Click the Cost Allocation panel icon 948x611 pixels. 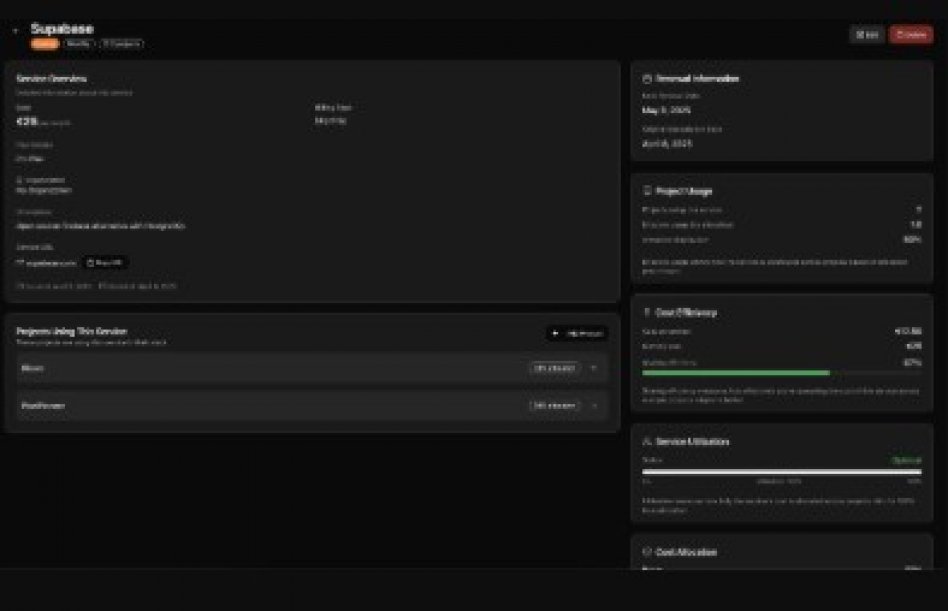tap(647, 552)
